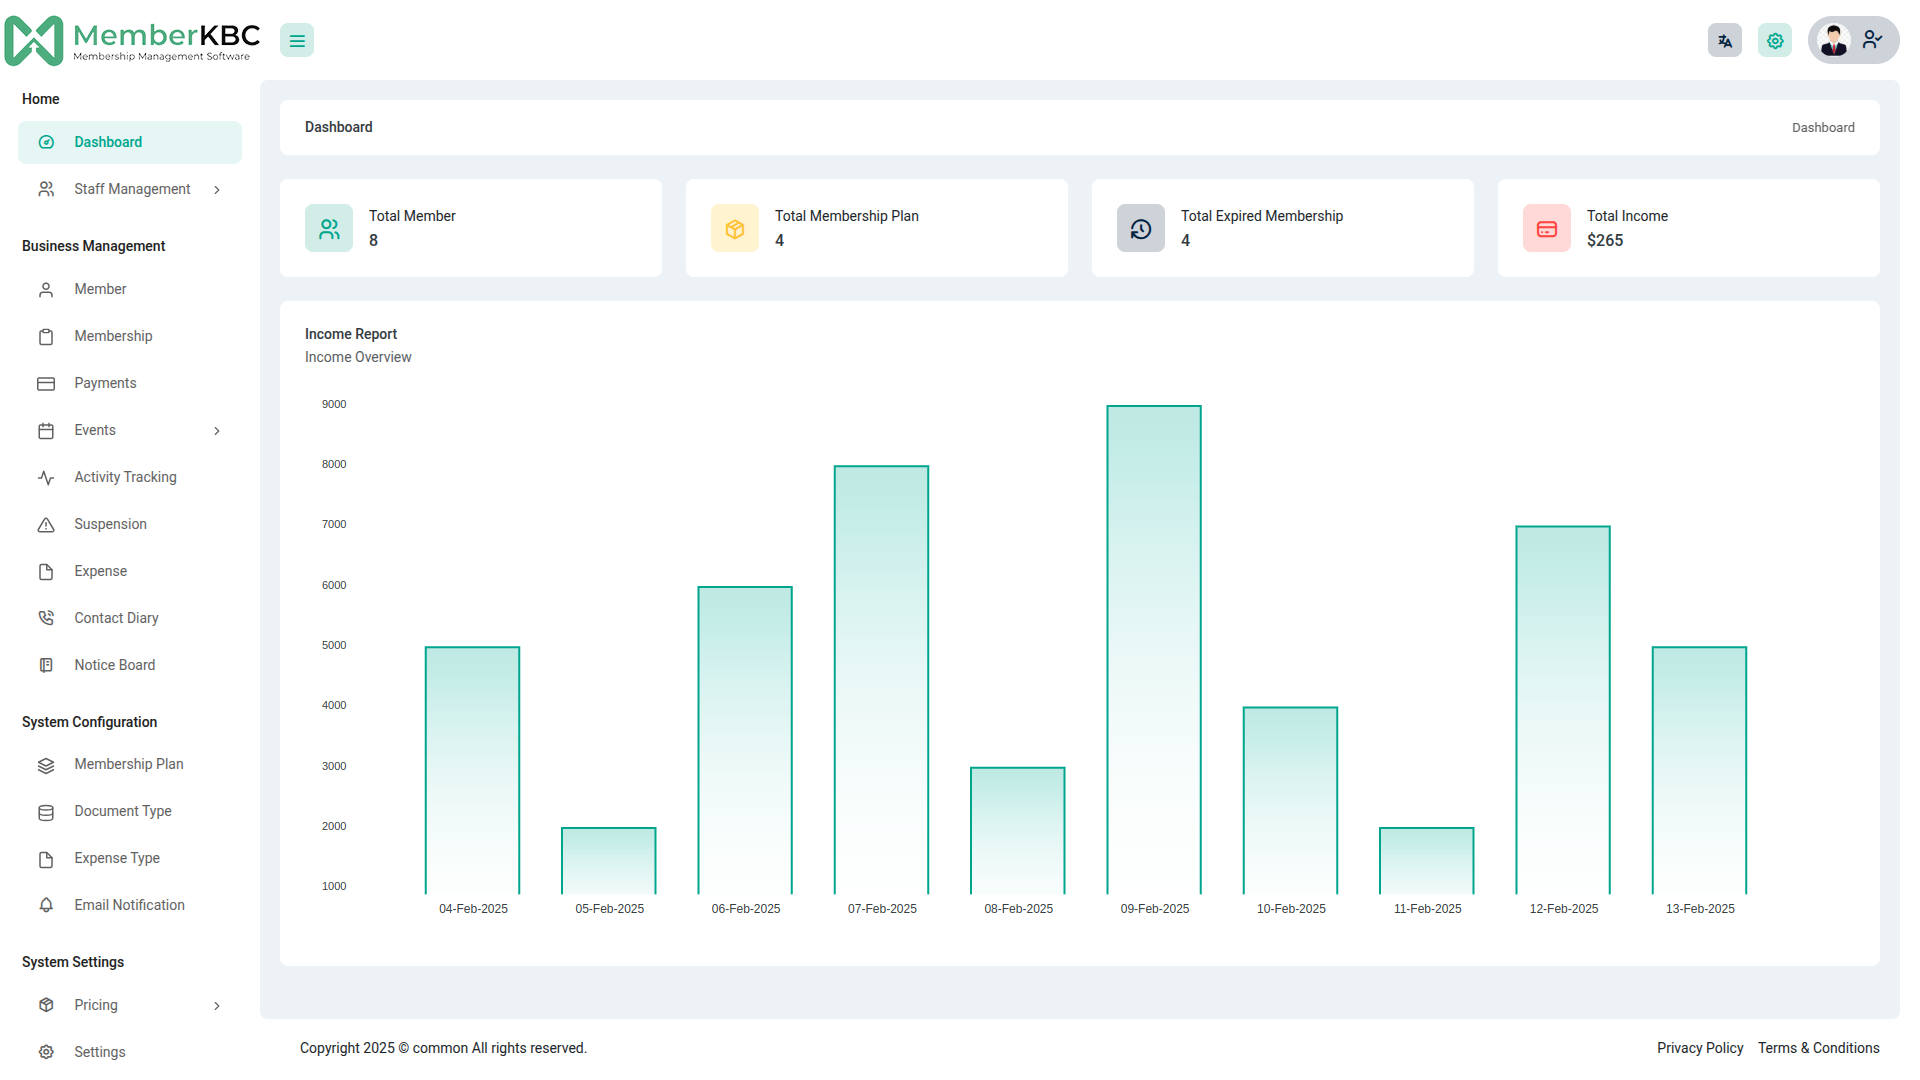Expand the Events submenu arrow
The height and width of the screenshot is (1080, 1920).
point(217,431)
